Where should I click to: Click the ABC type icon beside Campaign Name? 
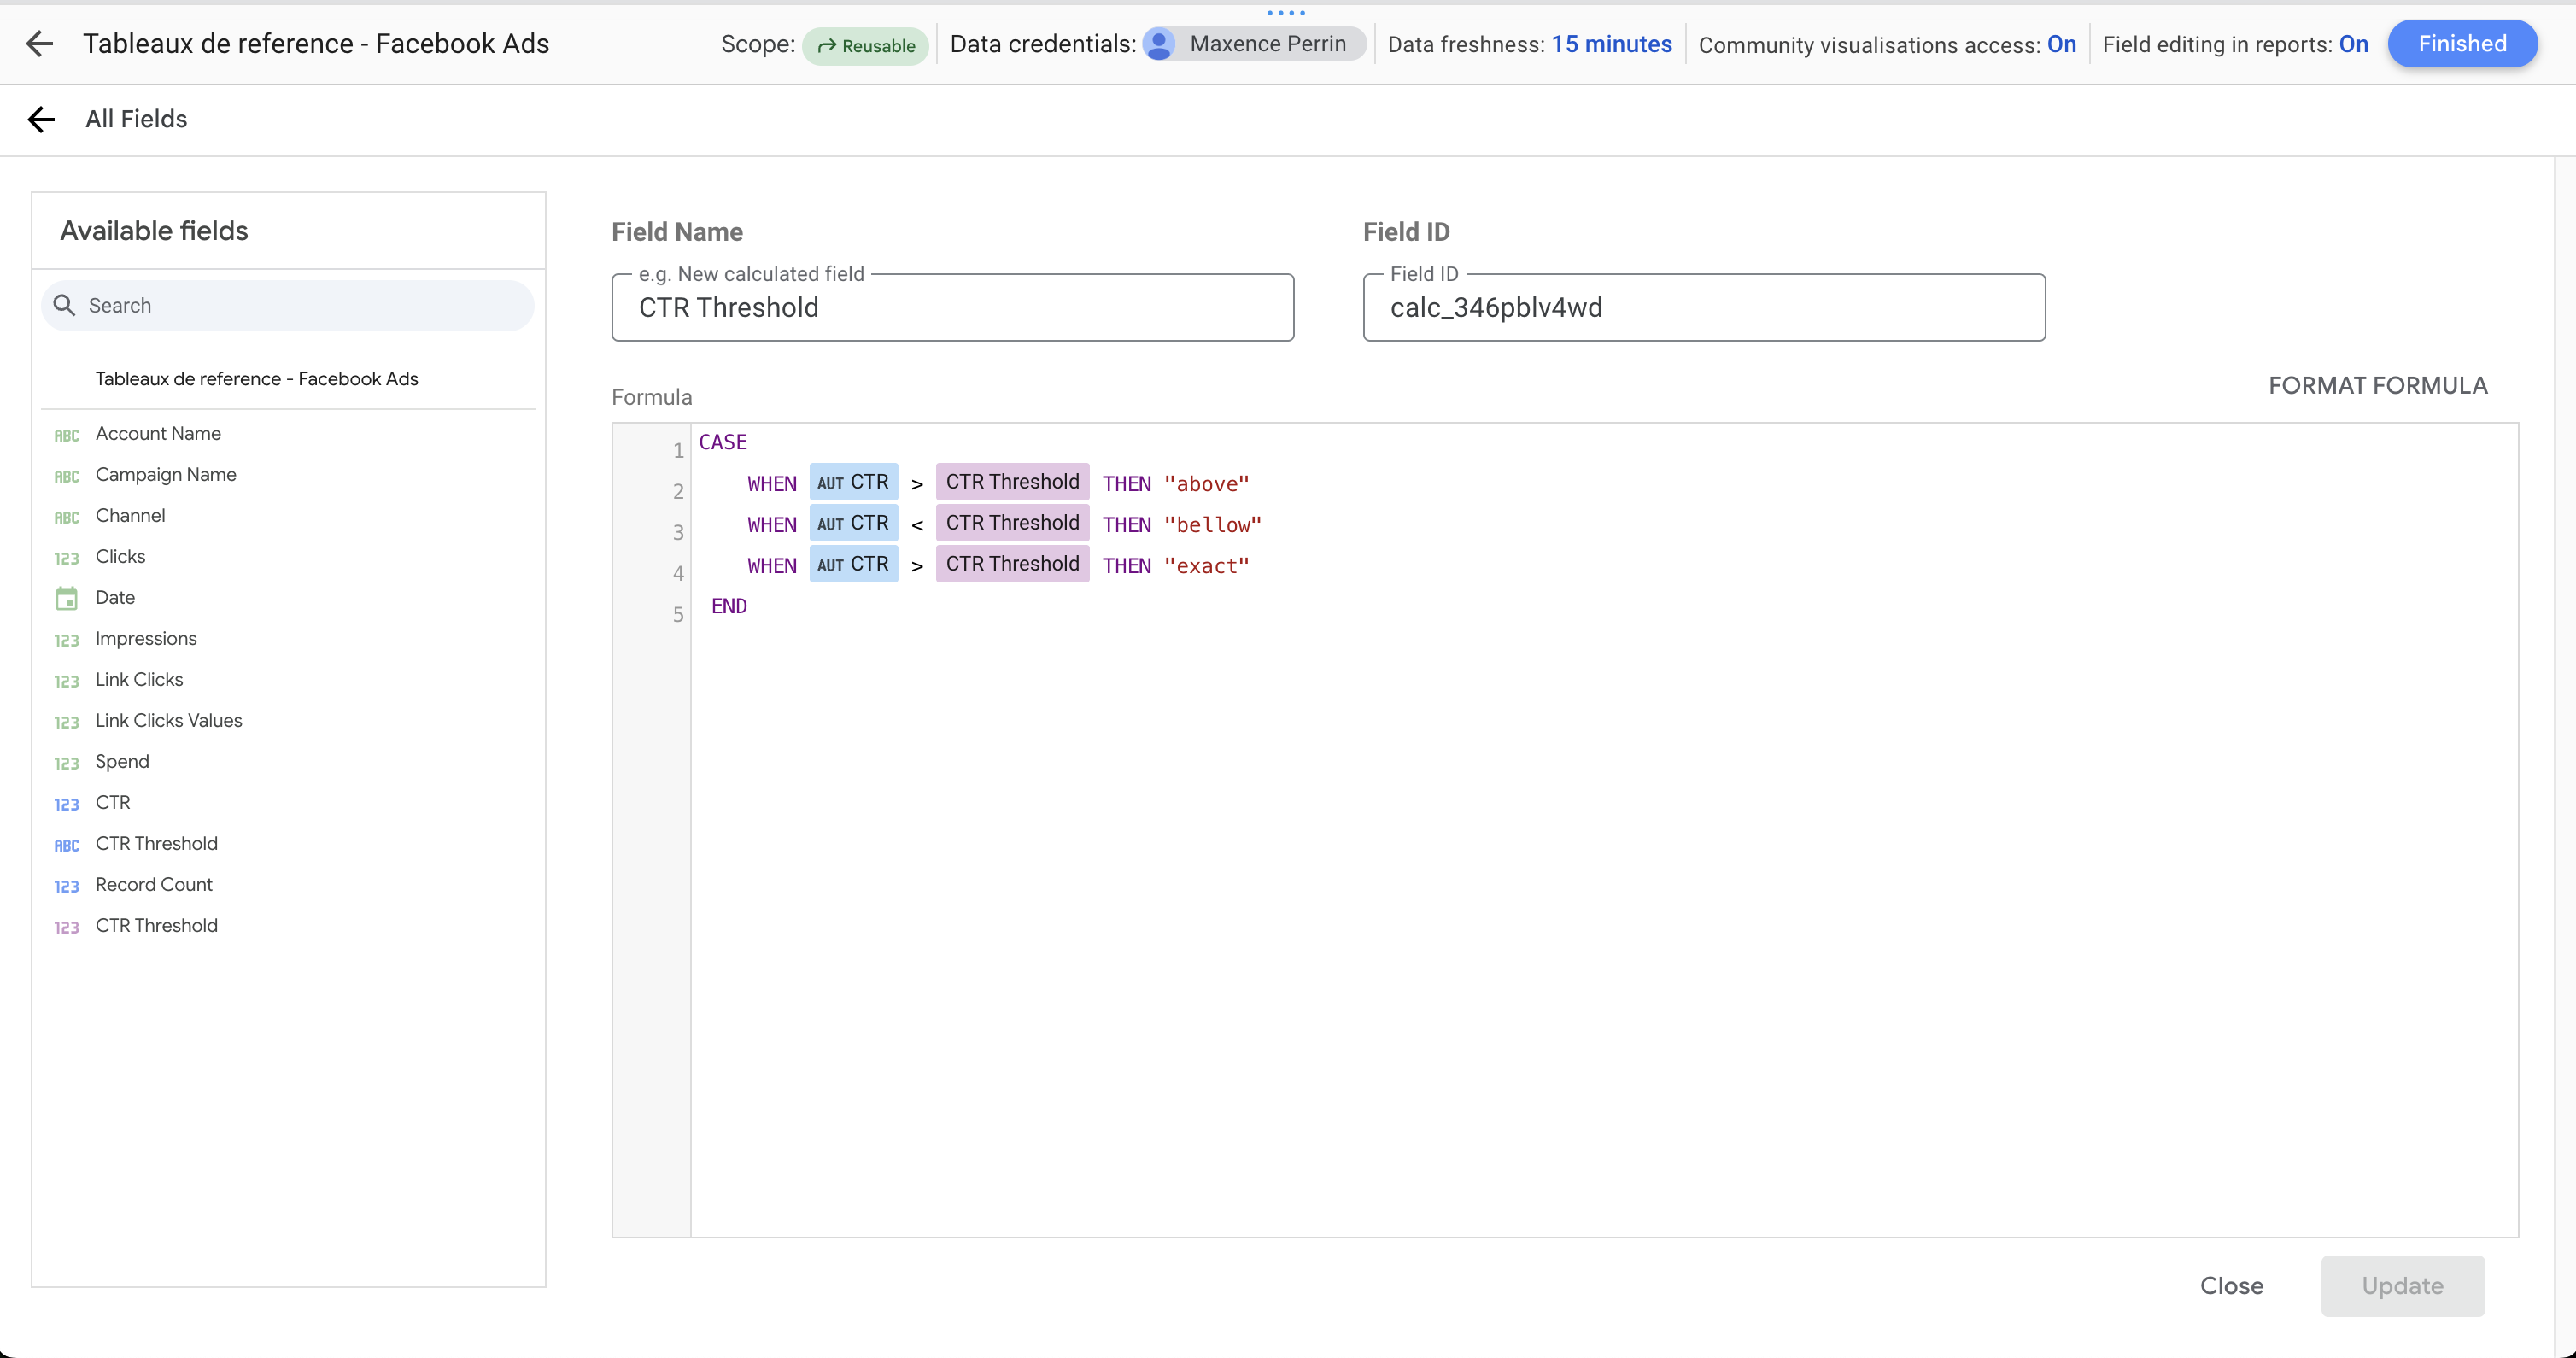66,476
